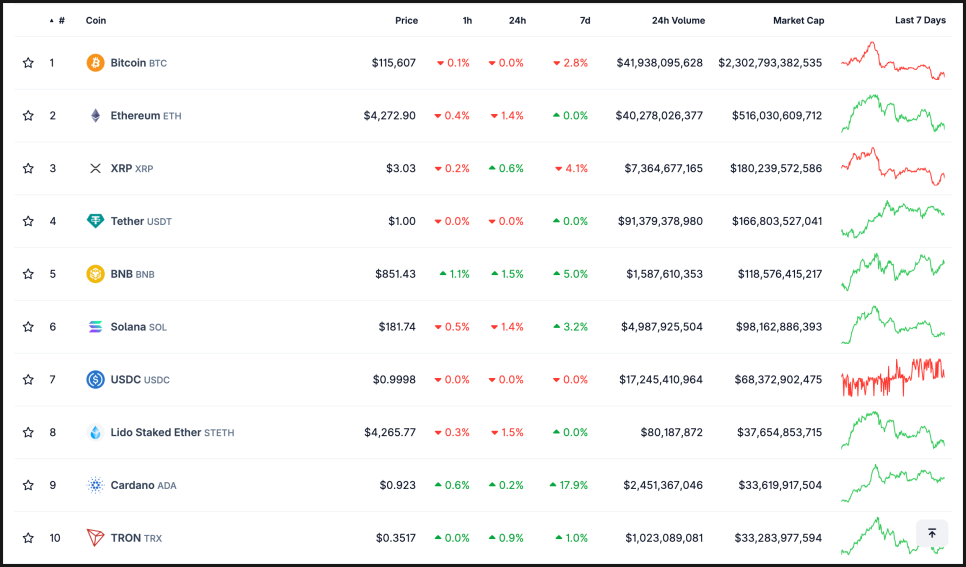This screenshot has height=567, width=966.
Task: Open the USDC coin name link
Action: [x=140, y=380]
